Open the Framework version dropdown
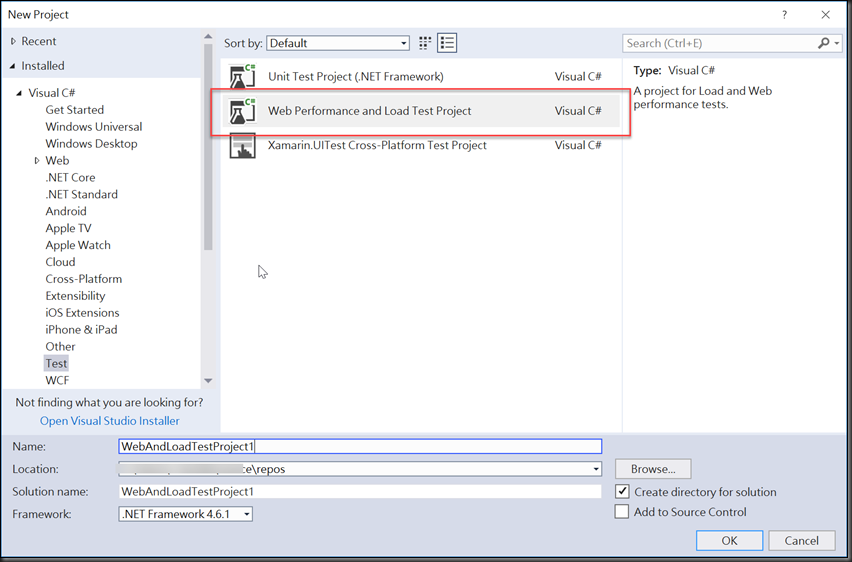This screenshot has height=562, width=852. pos(185,514)
